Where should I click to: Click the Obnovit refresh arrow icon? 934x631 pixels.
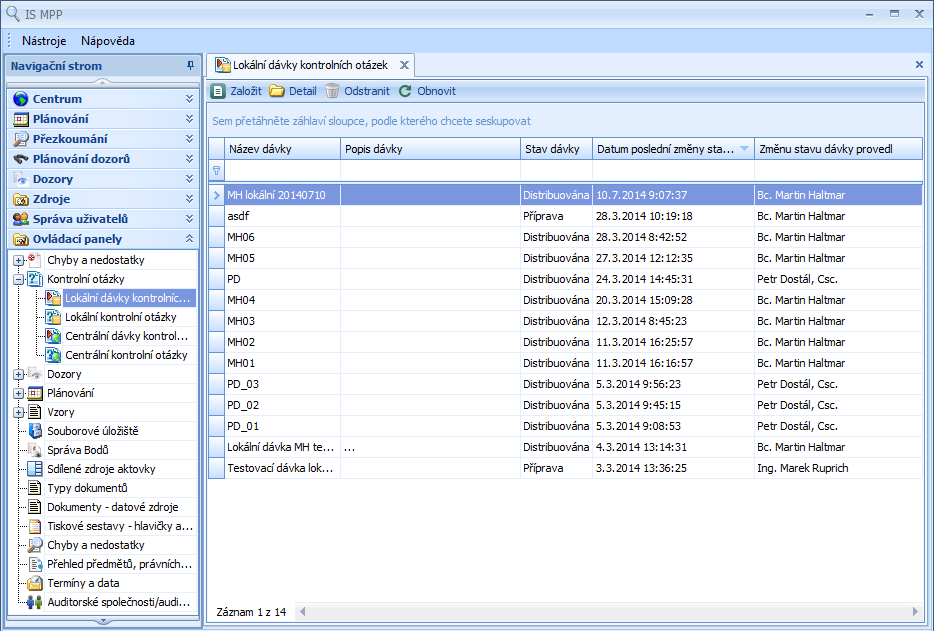point(405,91)
